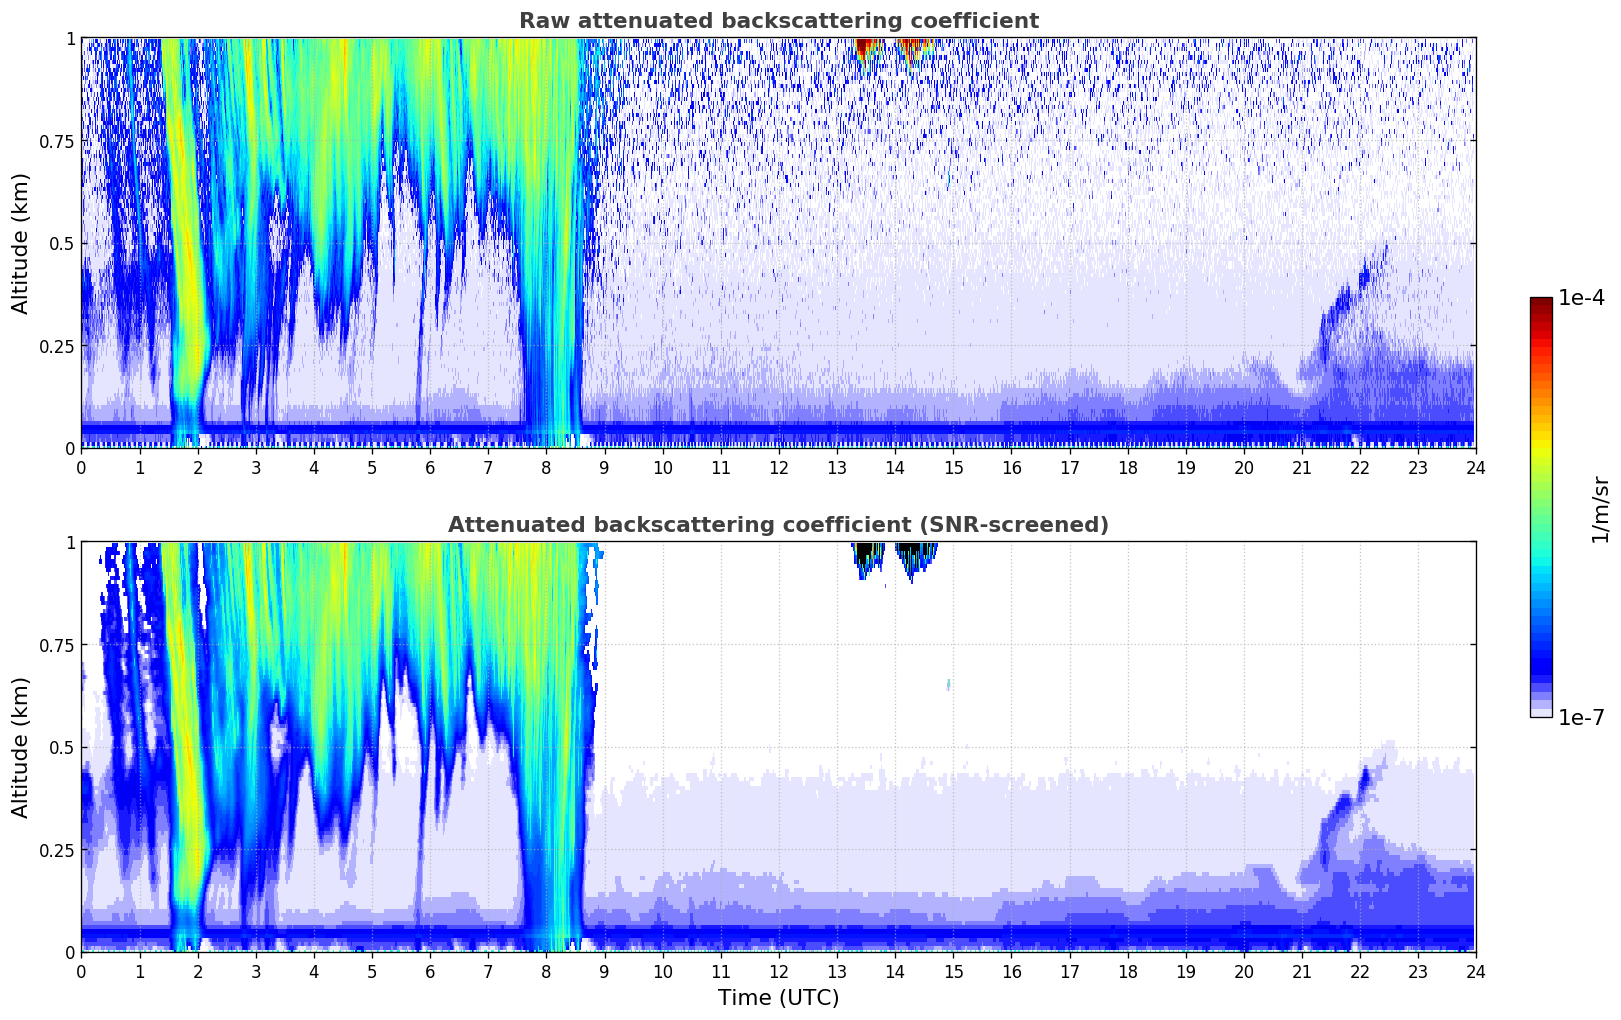Click time tick "18" under the raw plot
Screen dimensions: 1621x1020
1127,467
